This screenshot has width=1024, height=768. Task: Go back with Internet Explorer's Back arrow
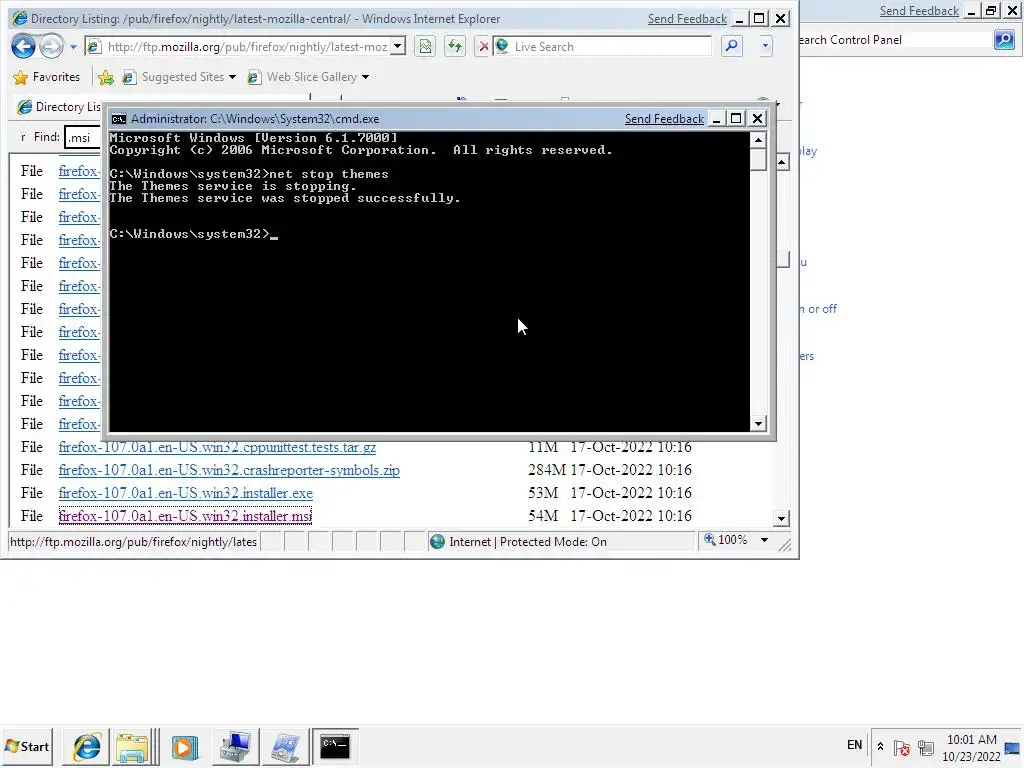[23, 46]
